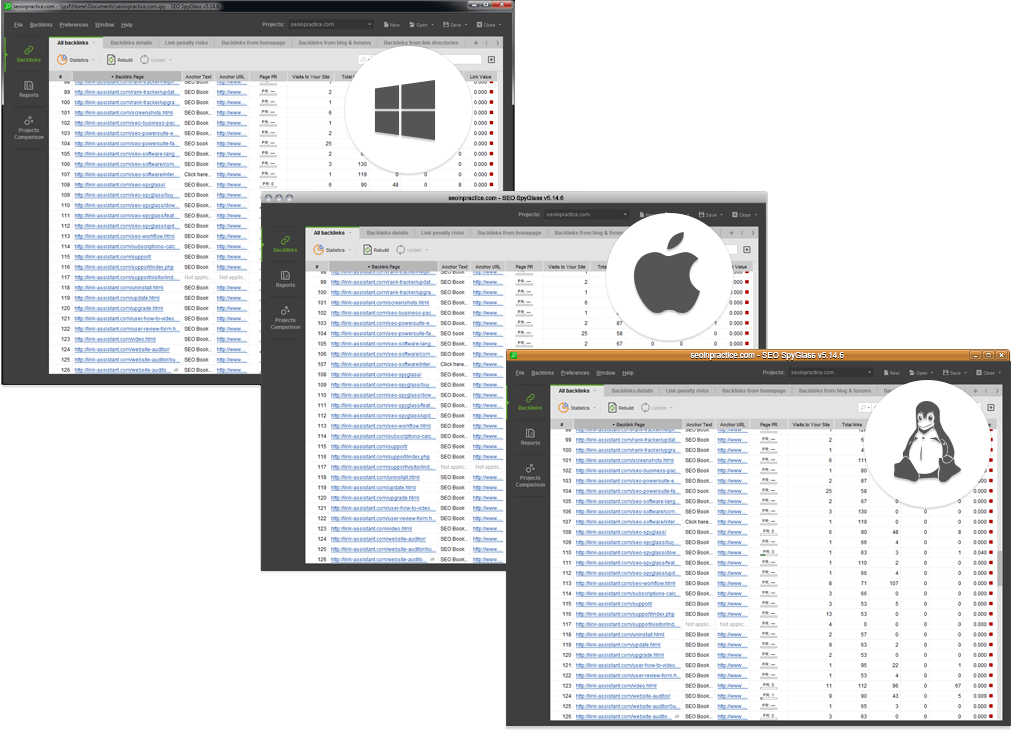Expand the Close project dropdown in Windows window
1012x736 pixels.
click(500, 25)
